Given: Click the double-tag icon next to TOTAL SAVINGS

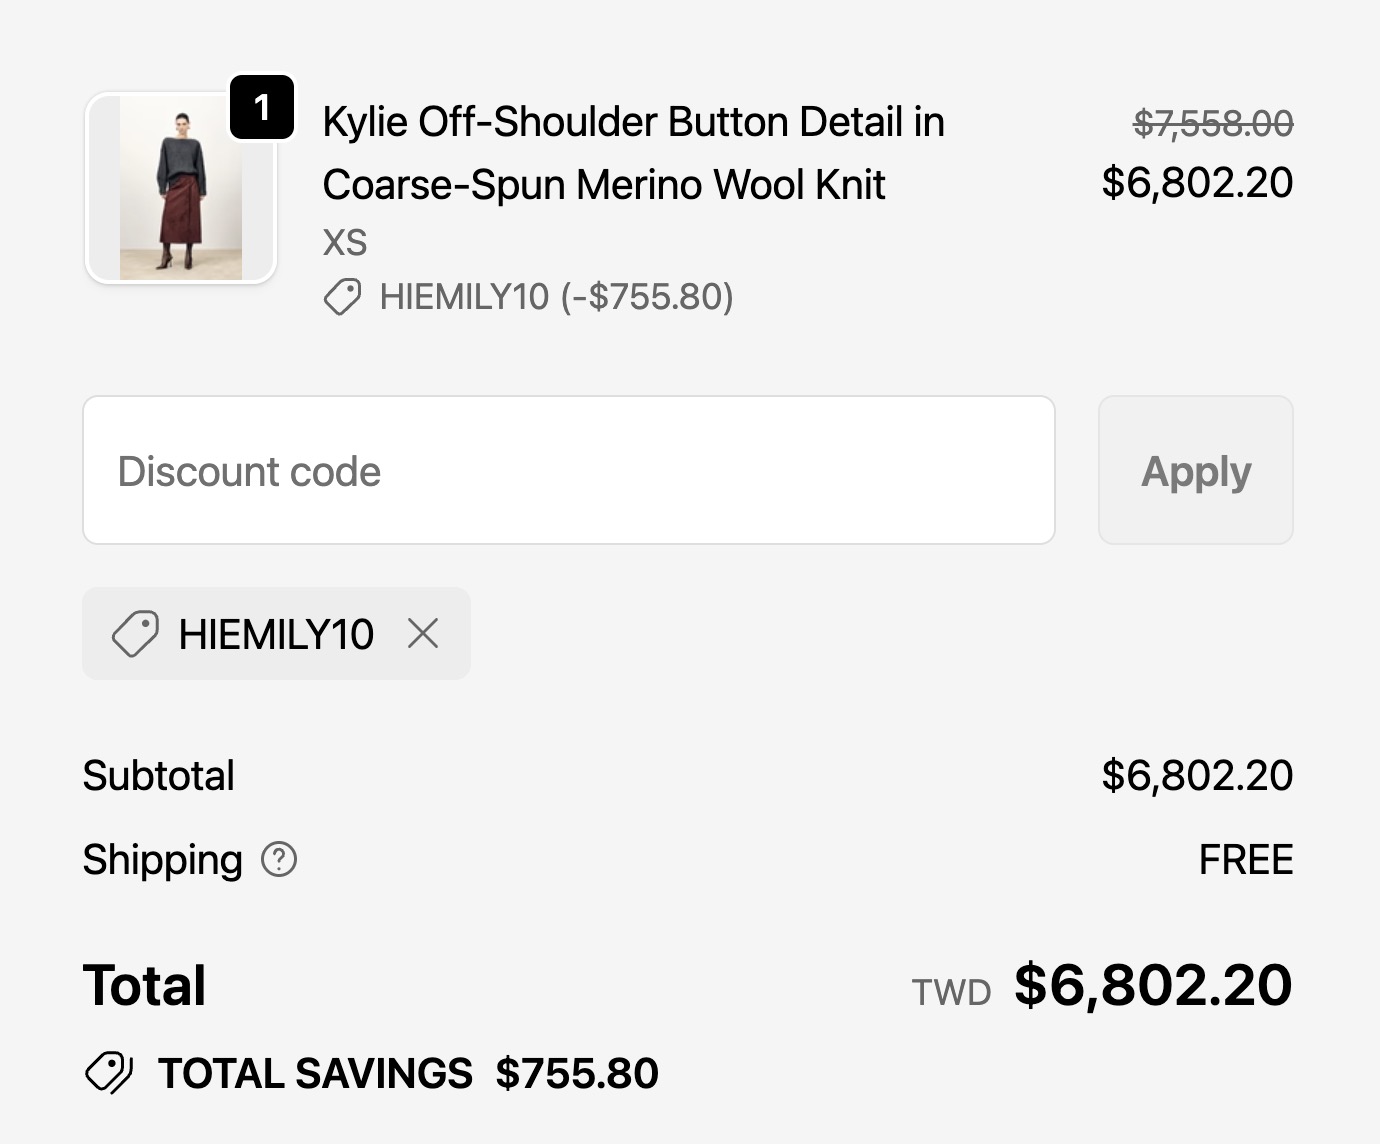Looking at the screenshot, I should coord(109,1073).
